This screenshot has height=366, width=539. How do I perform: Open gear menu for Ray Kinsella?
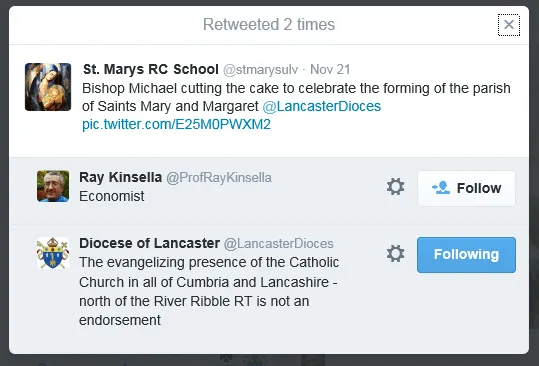(x=395, y=187)
